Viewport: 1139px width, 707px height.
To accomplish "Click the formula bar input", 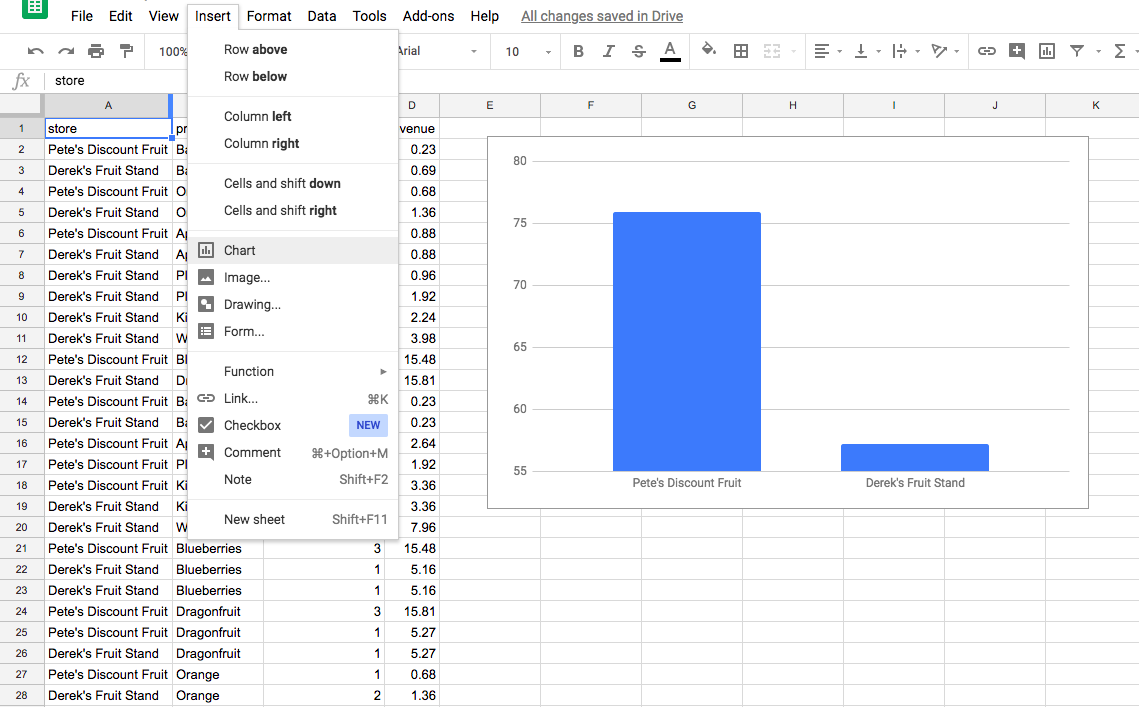I will [592, 81].
